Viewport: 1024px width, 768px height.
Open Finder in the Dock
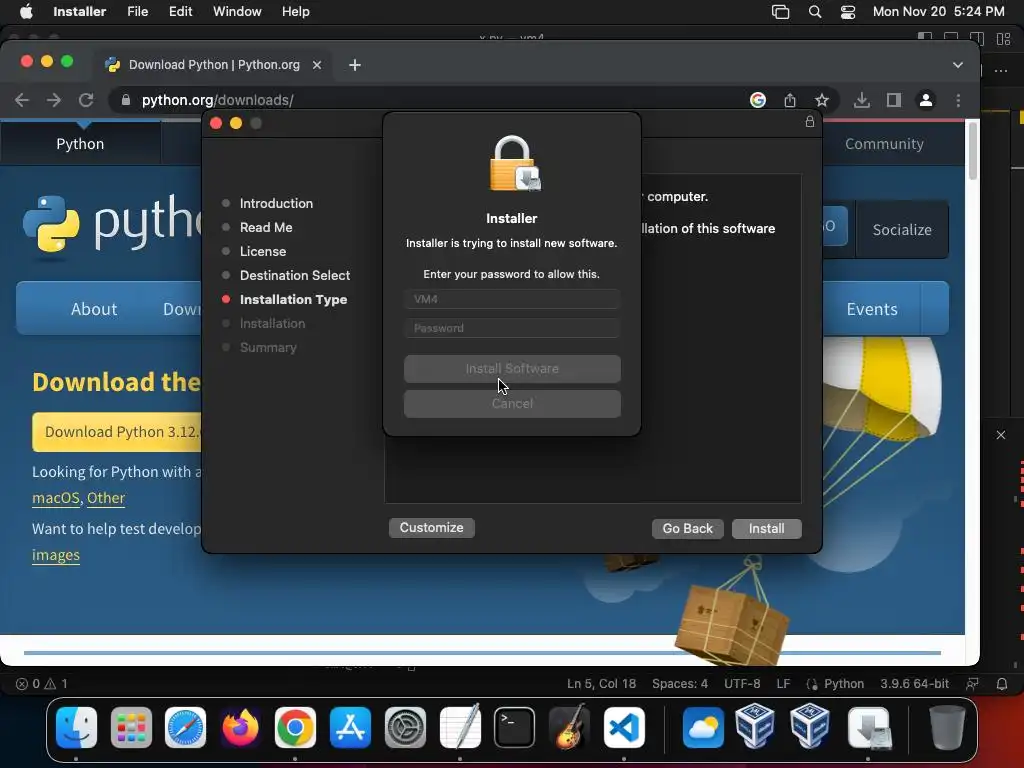click(76, 728)
